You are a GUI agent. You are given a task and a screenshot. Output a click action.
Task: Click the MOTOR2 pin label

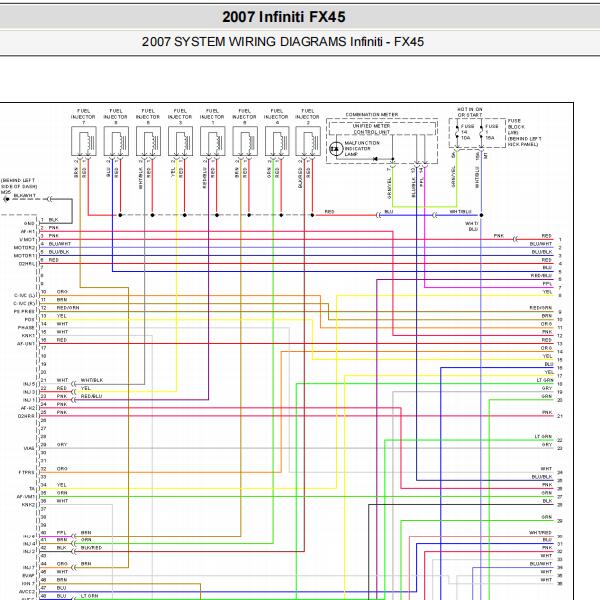(24, 248)
